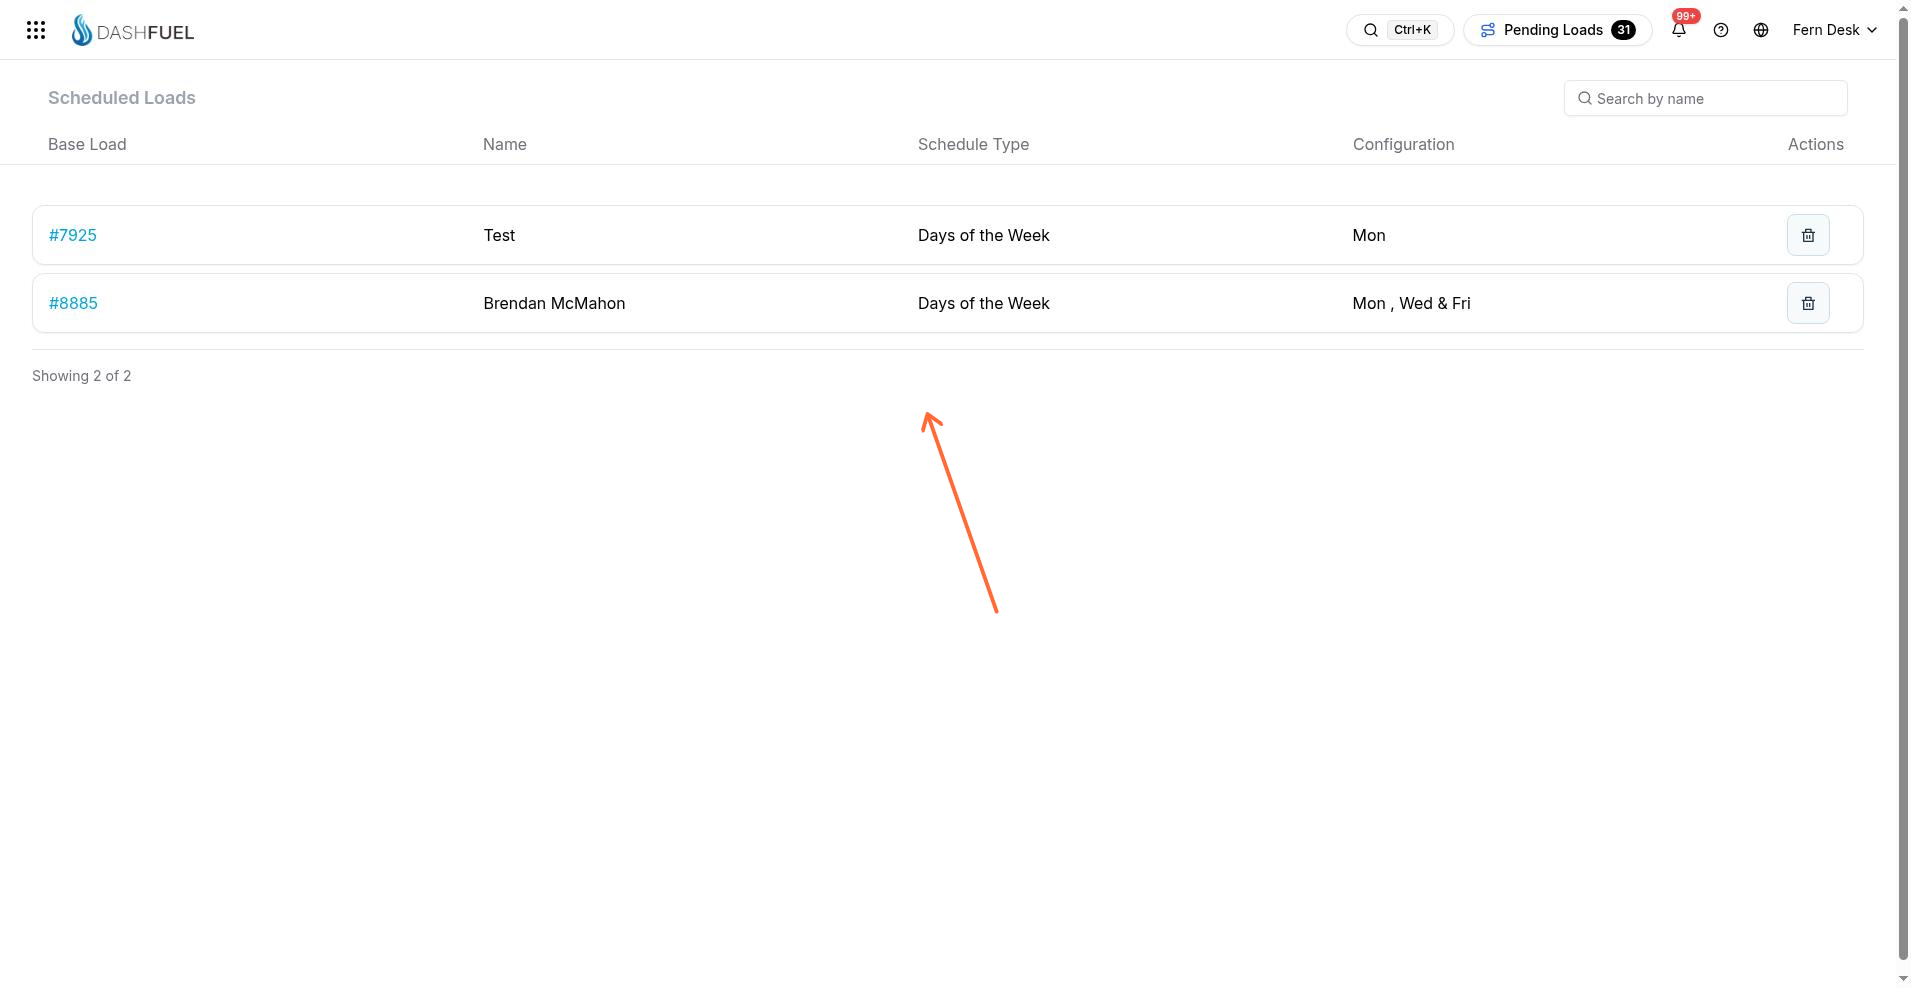This screenshot has width=1911, height=988.
Task: Click the 'Mon , Wed & Fri' configuration
Action: tap(1411, 303)
